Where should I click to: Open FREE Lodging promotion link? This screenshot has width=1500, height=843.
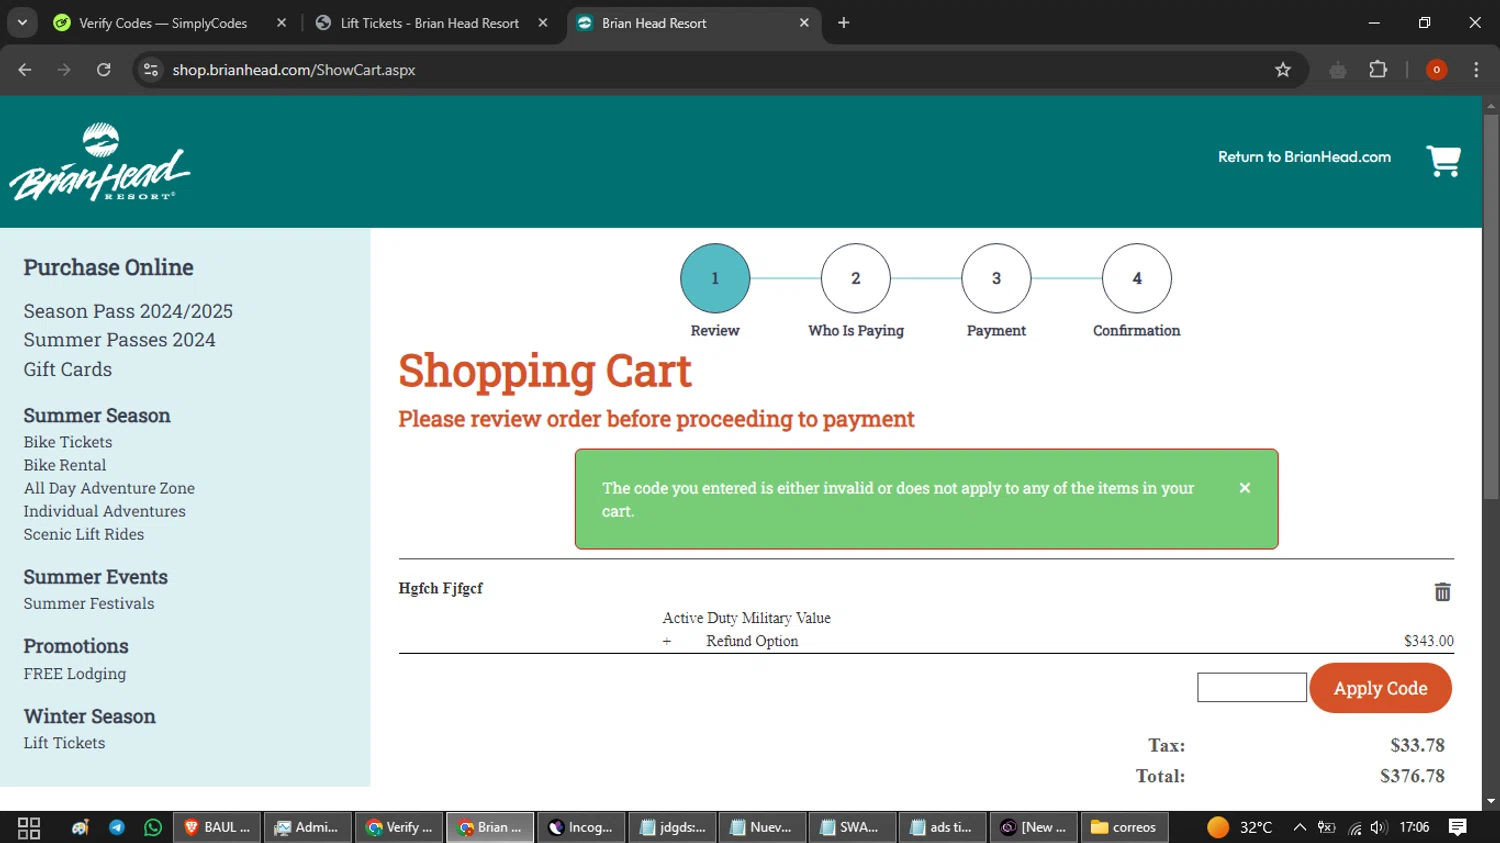75,674
